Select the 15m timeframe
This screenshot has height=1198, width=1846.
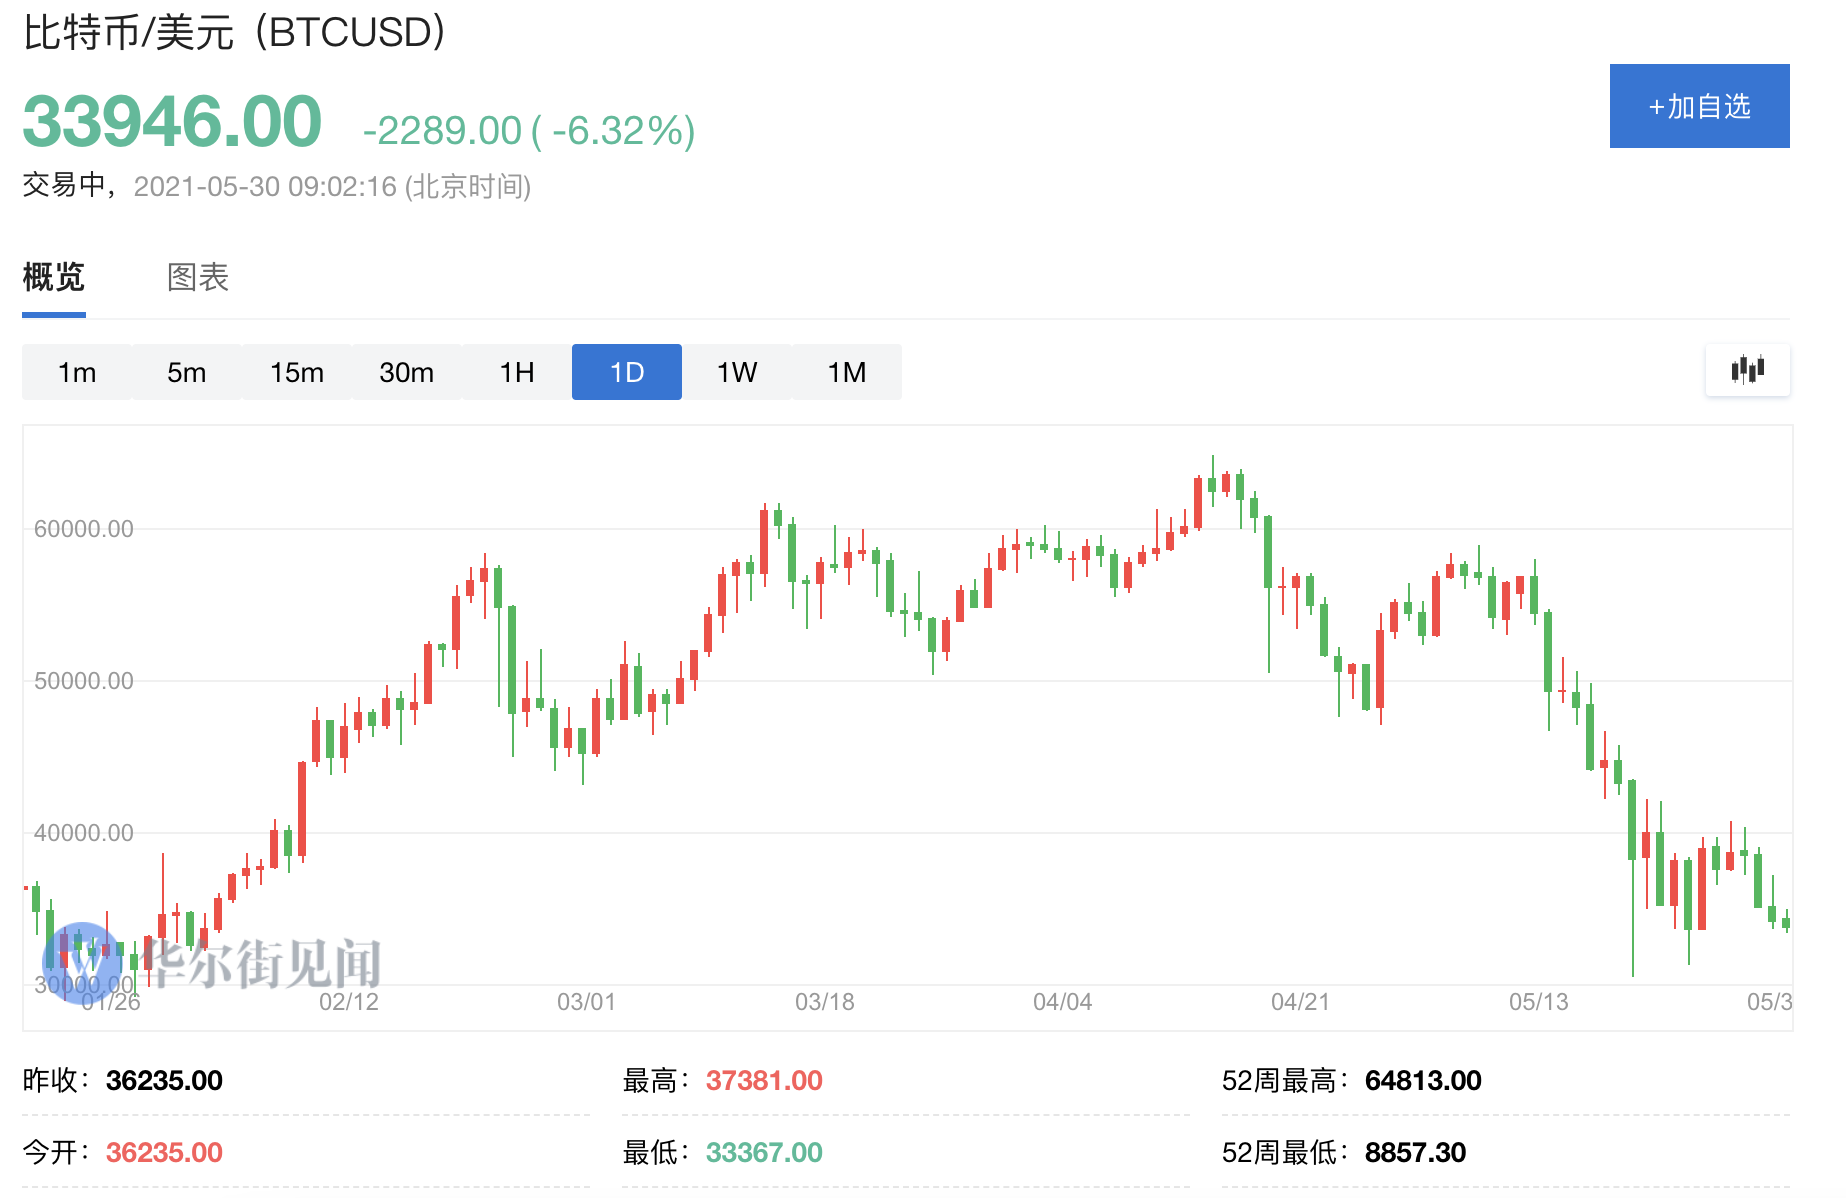[296, 371]
